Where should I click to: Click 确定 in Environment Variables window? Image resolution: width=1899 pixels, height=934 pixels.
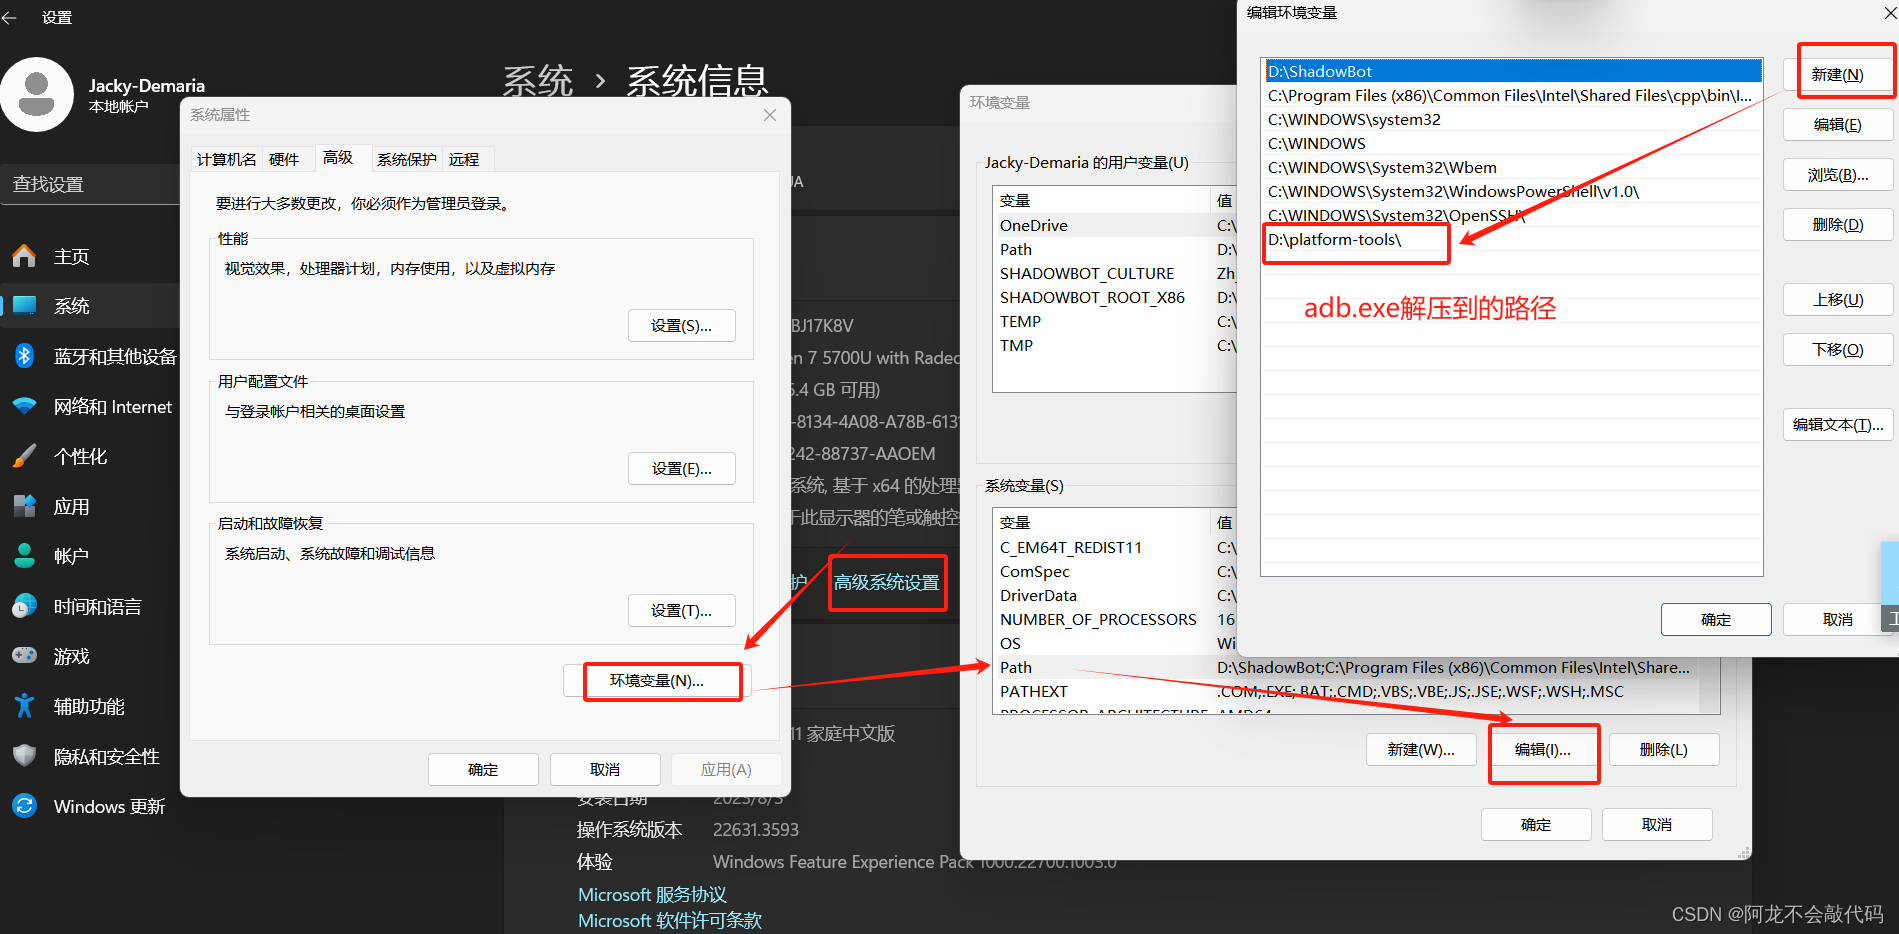1536,825
